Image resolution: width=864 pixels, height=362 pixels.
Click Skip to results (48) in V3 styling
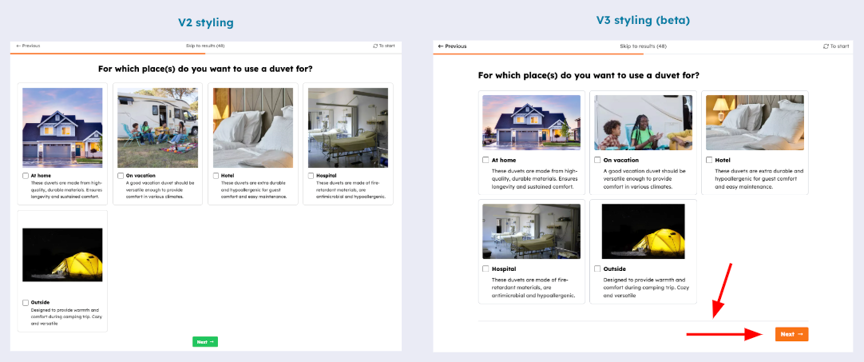point(643,46)
